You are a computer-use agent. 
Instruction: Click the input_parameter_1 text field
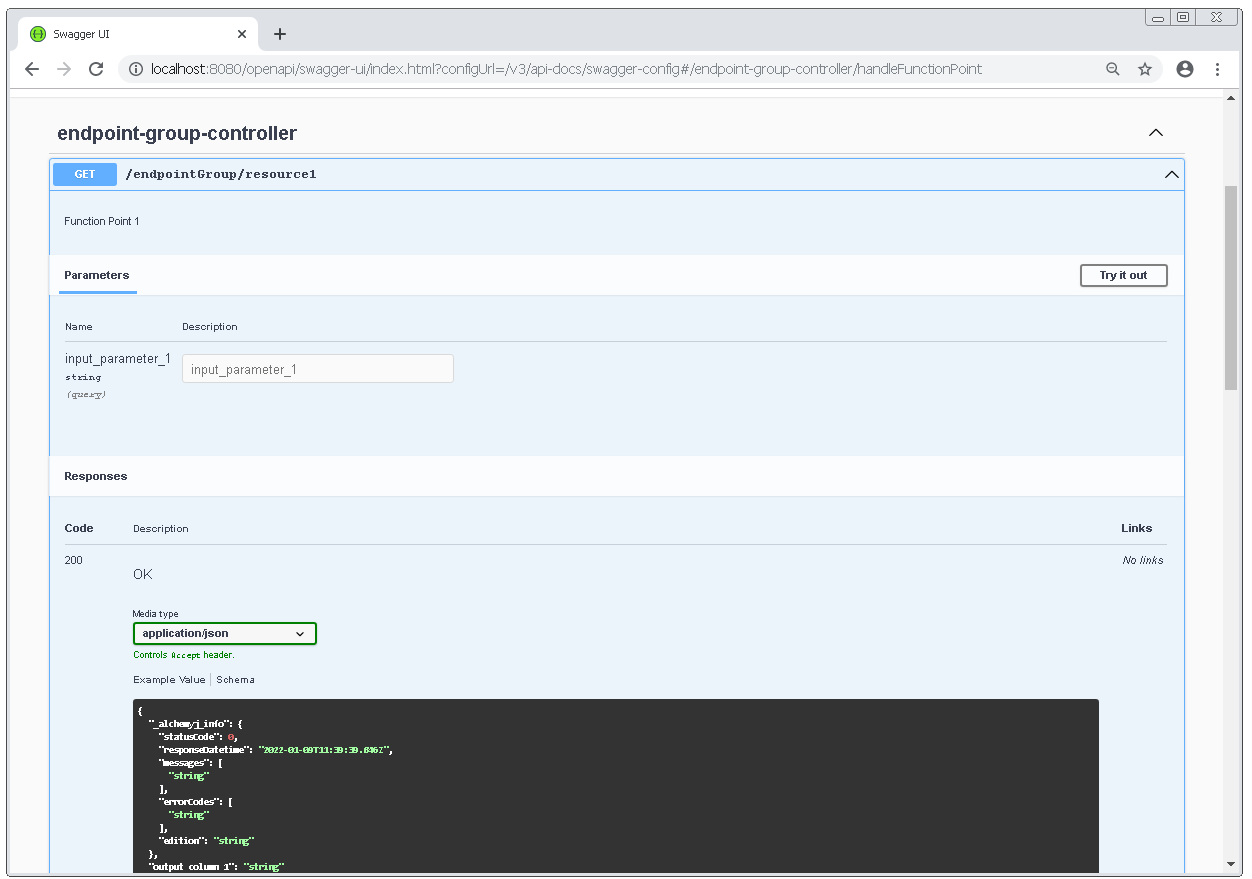[317, 369]
